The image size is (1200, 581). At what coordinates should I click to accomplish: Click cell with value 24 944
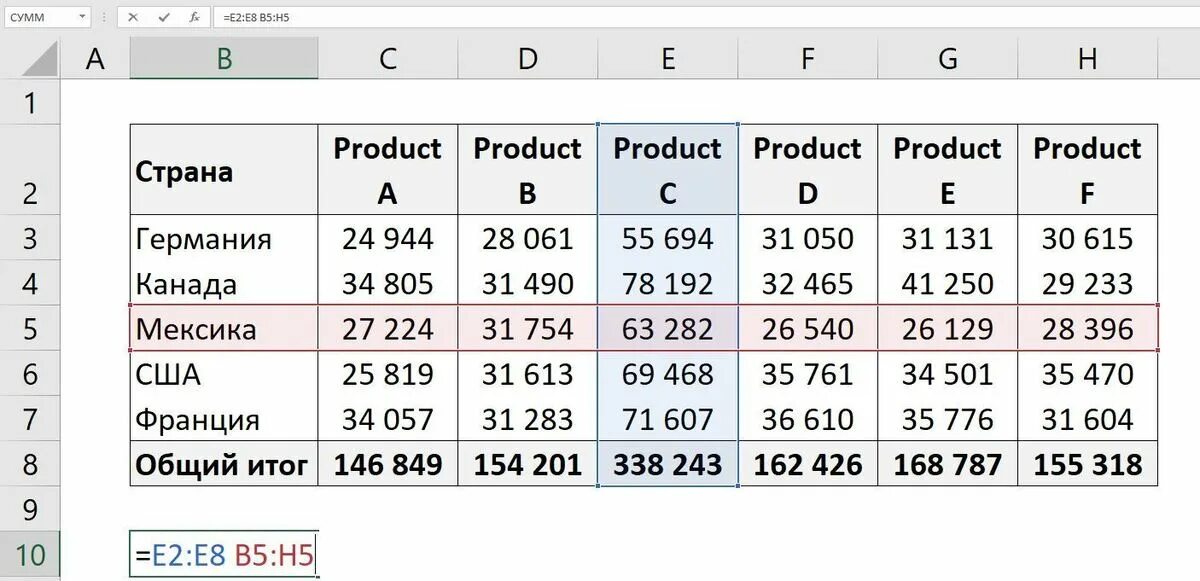point(388,238)
